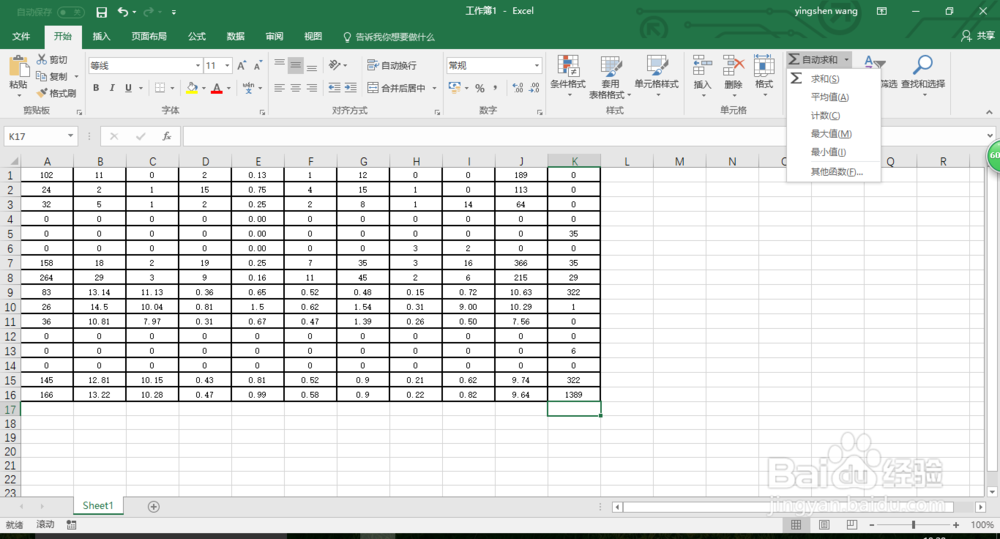Select column K header
Screen dimensions: 1000x539
pos(574,161)
